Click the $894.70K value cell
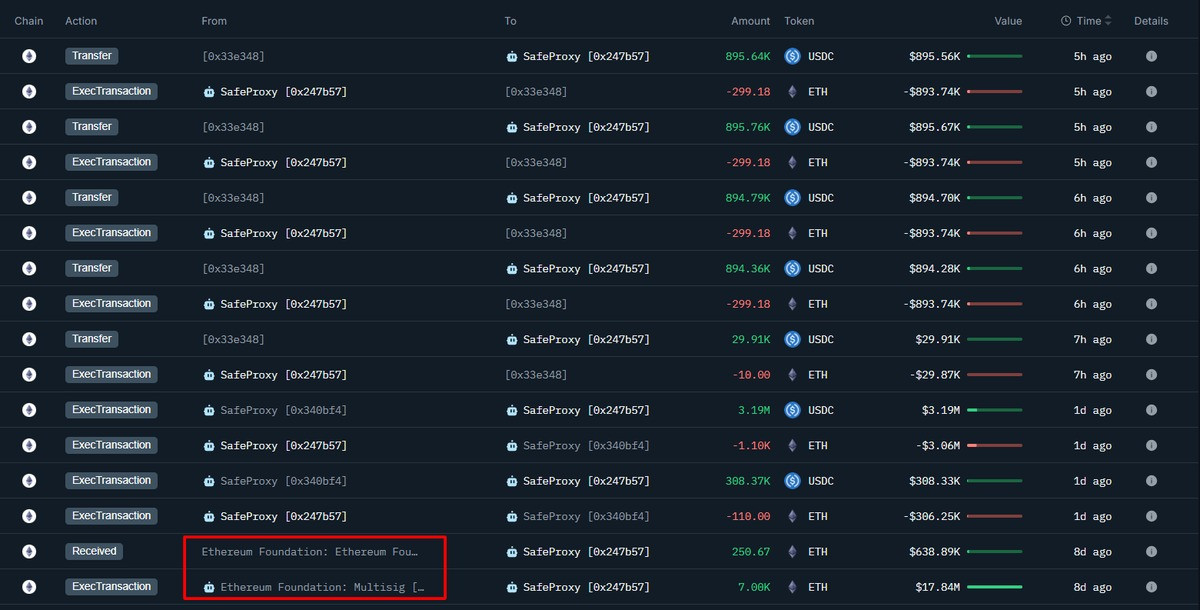 (x=934, y=198)
